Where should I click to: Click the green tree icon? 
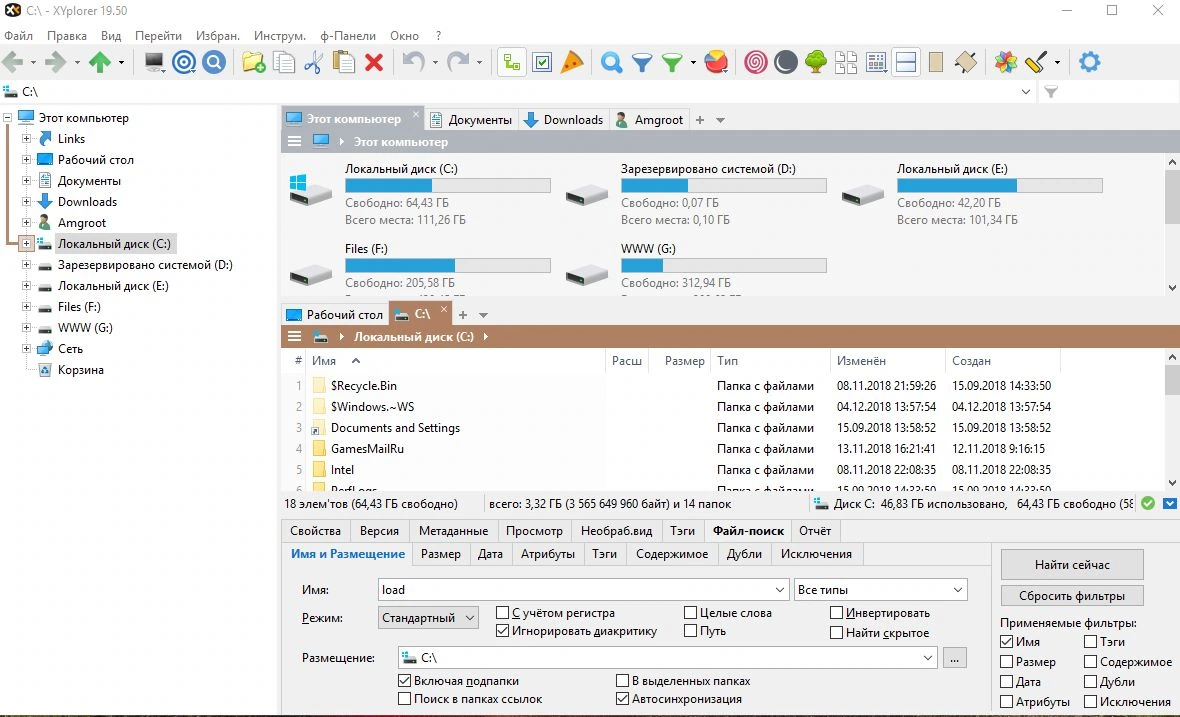[816, 62]
